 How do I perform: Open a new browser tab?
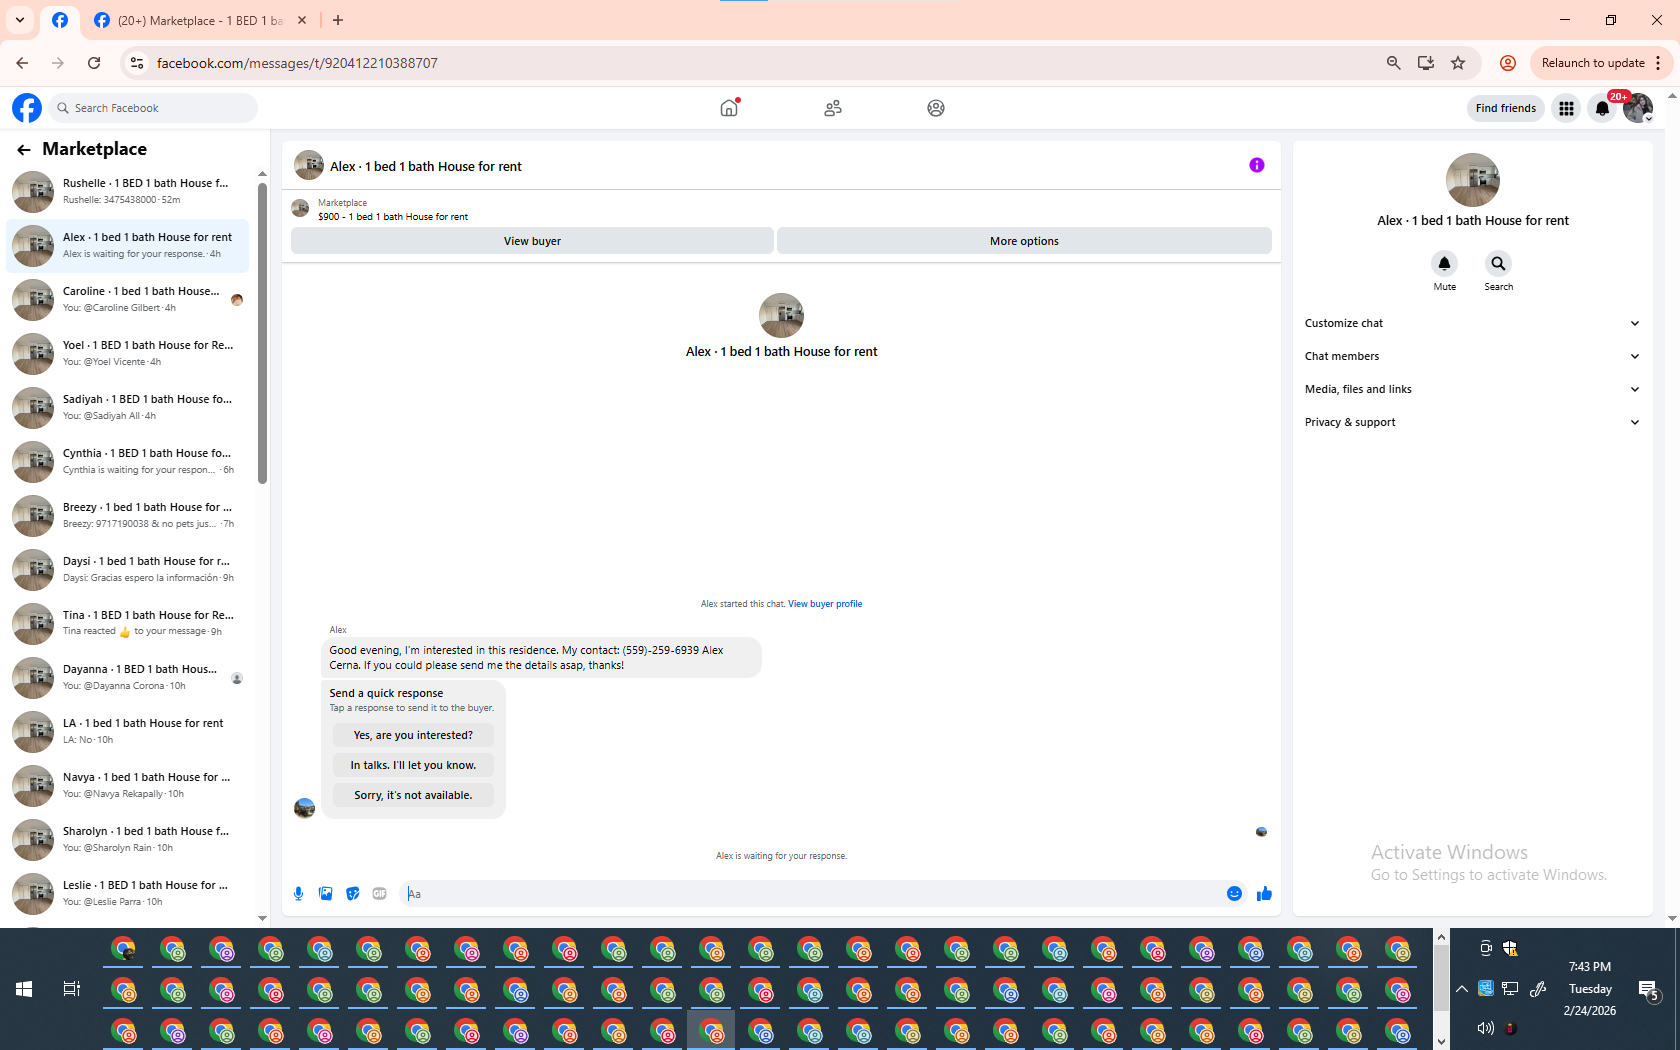338,20
